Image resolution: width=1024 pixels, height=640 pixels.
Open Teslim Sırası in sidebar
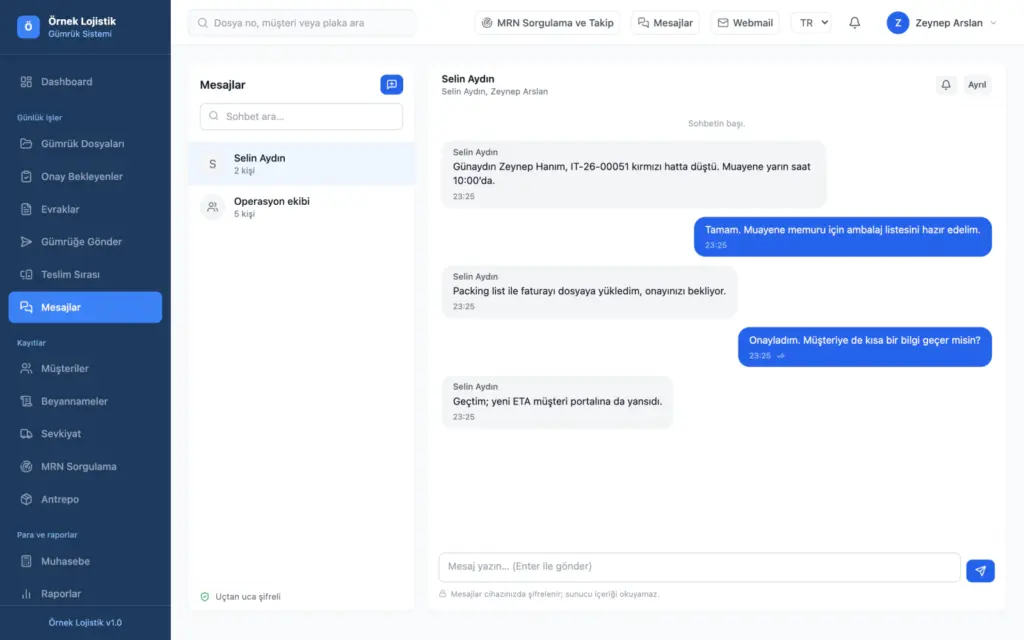tap(85, 274)
